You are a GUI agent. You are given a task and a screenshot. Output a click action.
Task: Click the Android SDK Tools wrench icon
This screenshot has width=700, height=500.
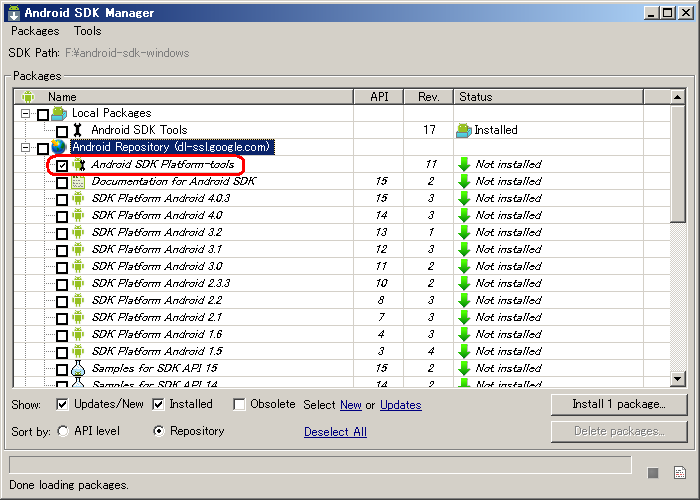78,130
